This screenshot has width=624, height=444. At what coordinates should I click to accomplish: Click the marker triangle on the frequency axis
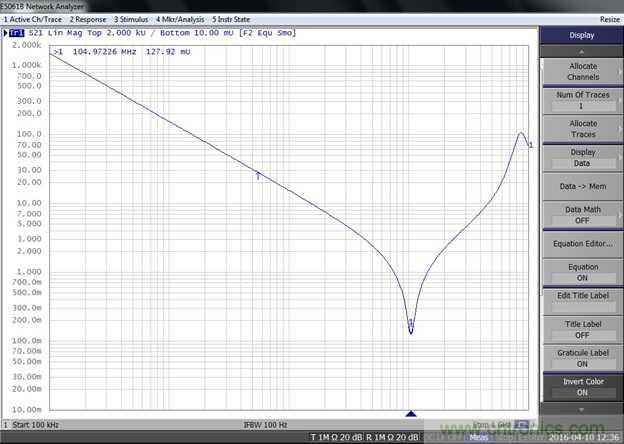(410, 413)
